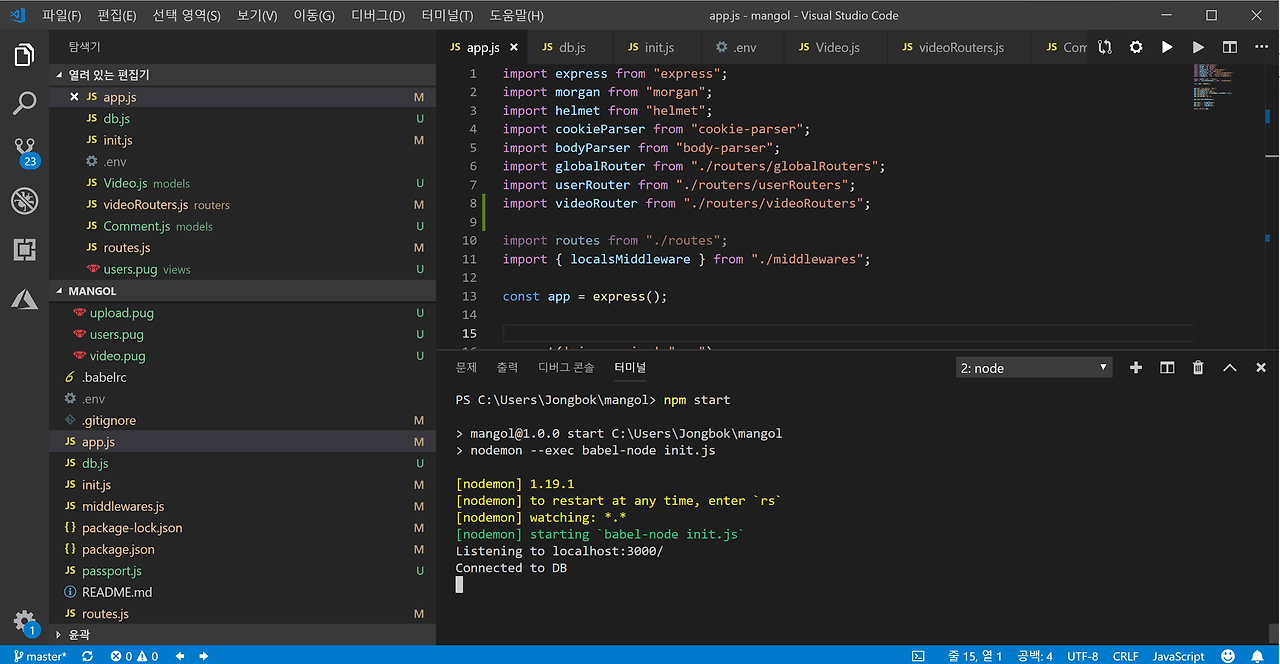1280x664 pixels.
Task: Change the CRLF line ending setting
Action: [1125, 656]
